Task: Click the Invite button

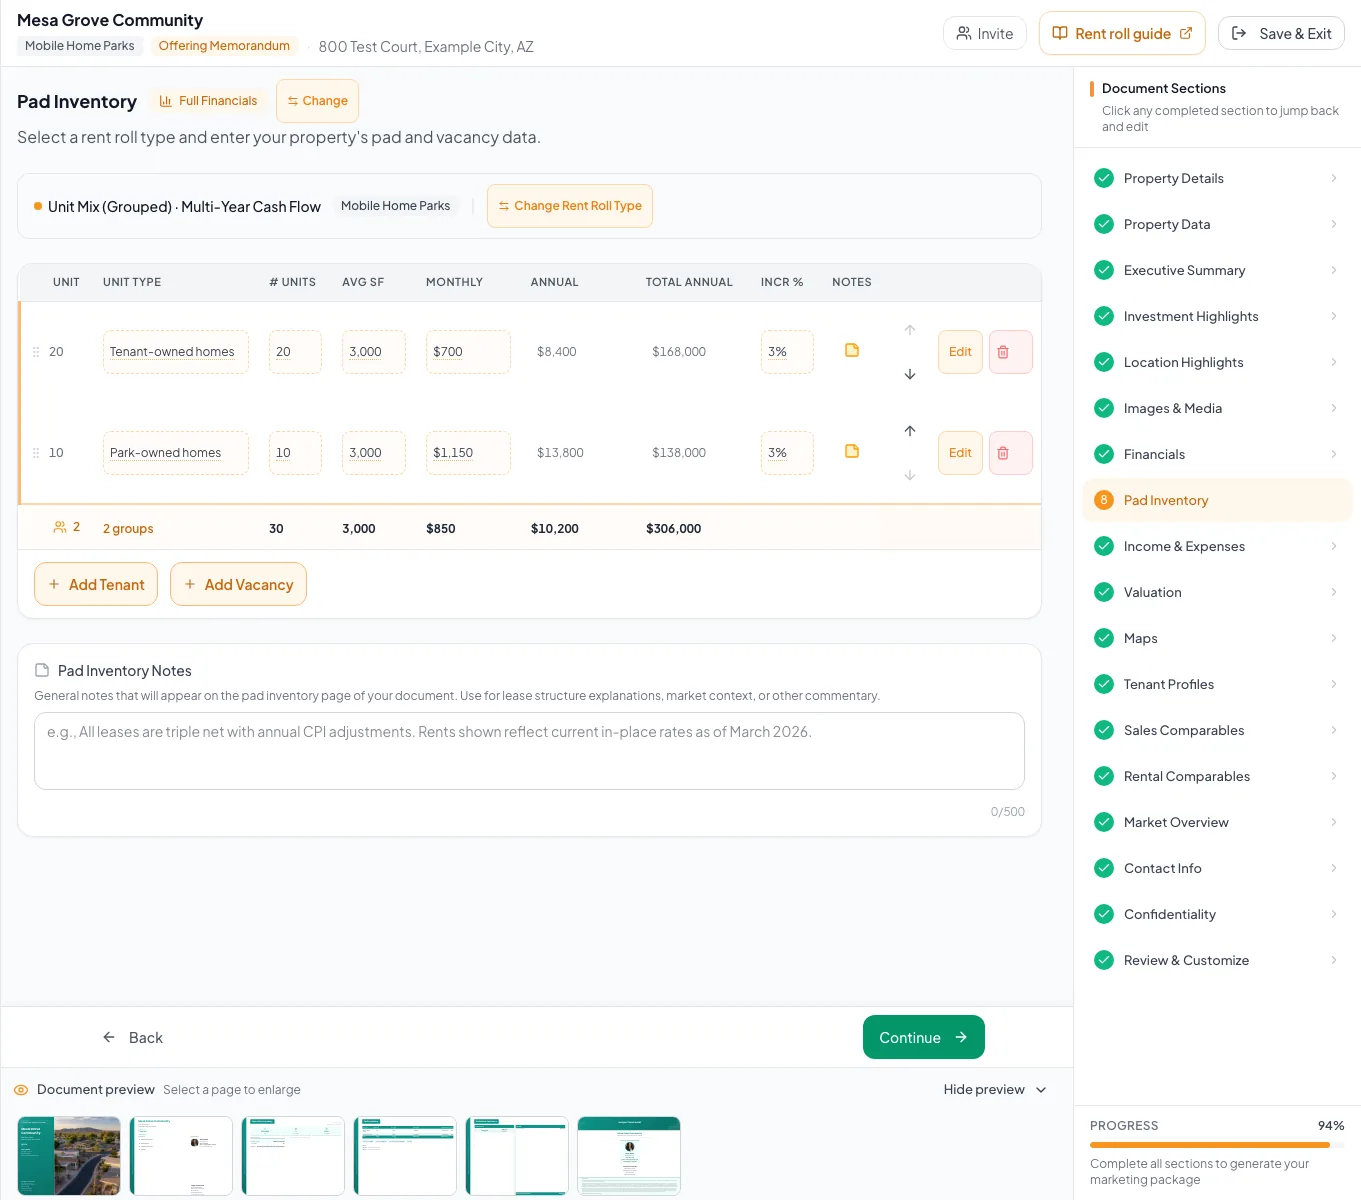Action: (985, 33)
